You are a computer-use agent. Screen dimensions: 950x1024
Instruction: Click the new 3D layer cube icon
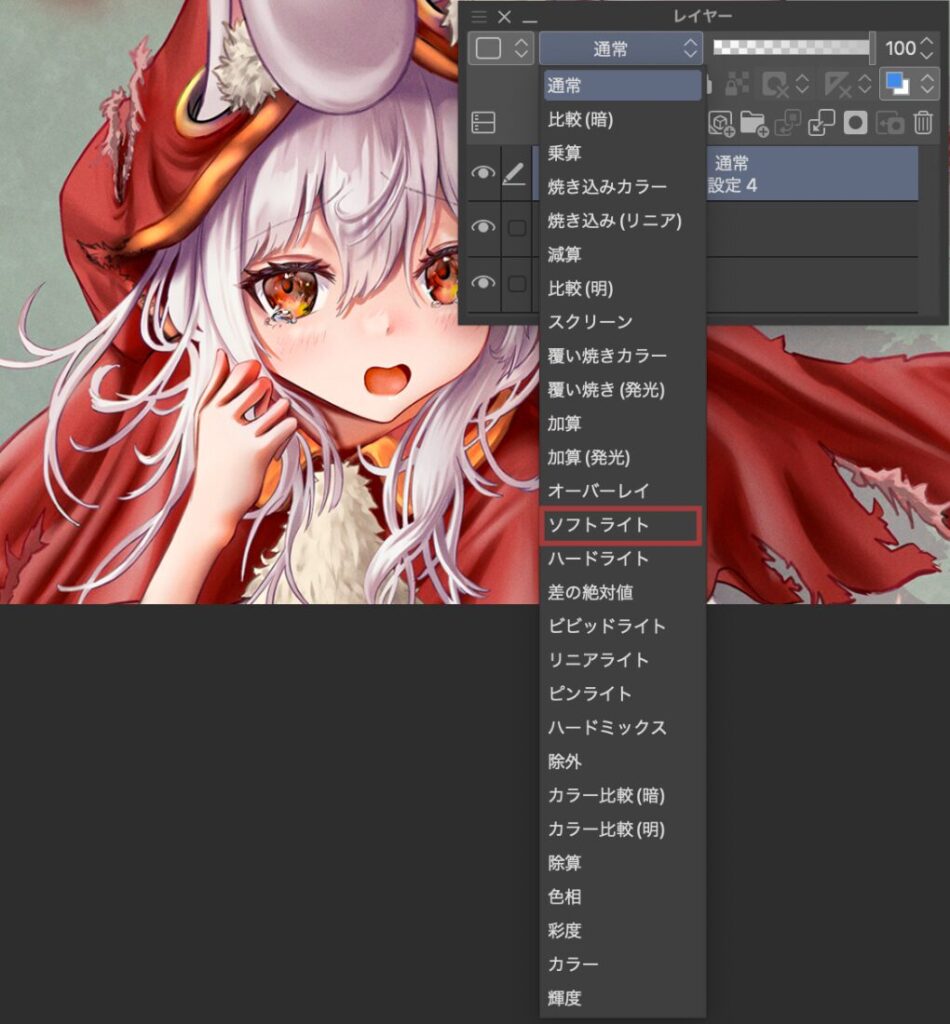pos(721,123)
